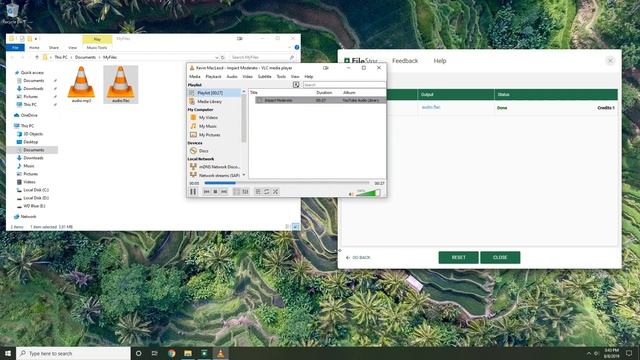Open the audio.flac output link in FileStar
This screenshot has width=640, height=360.
(x=431, y=107)
